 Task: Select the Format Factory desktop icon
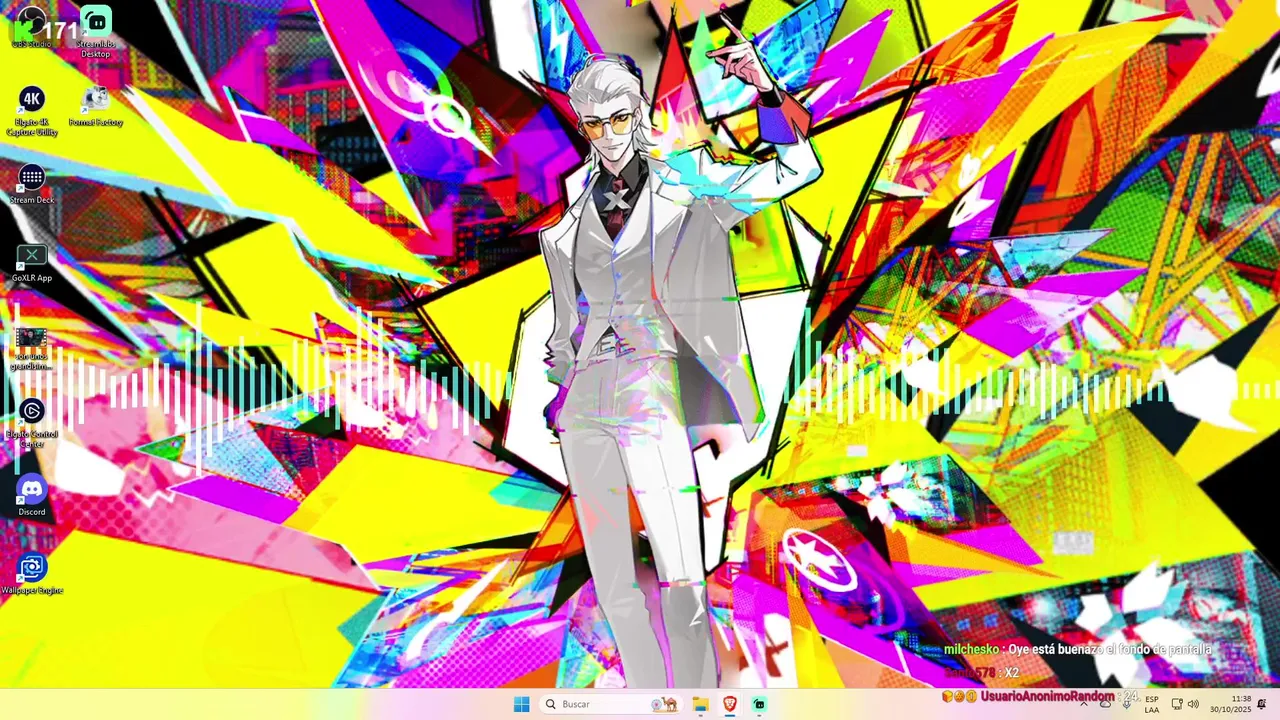pyautogui.click(x=96, y=105)
